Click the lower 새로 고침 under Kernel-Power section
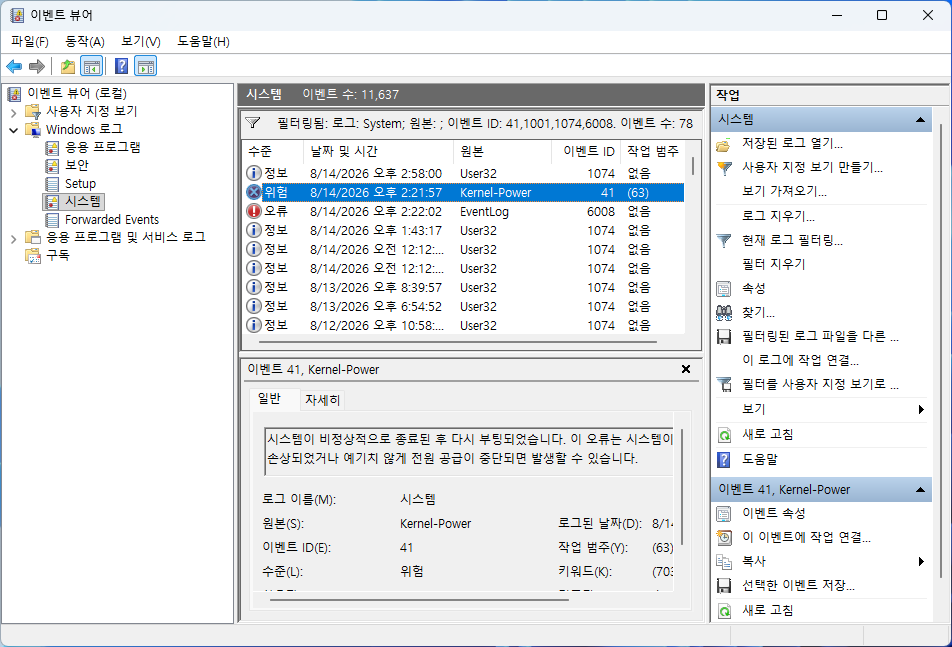The width and height of the screenshot is (952, 647). tap(767, 610)
